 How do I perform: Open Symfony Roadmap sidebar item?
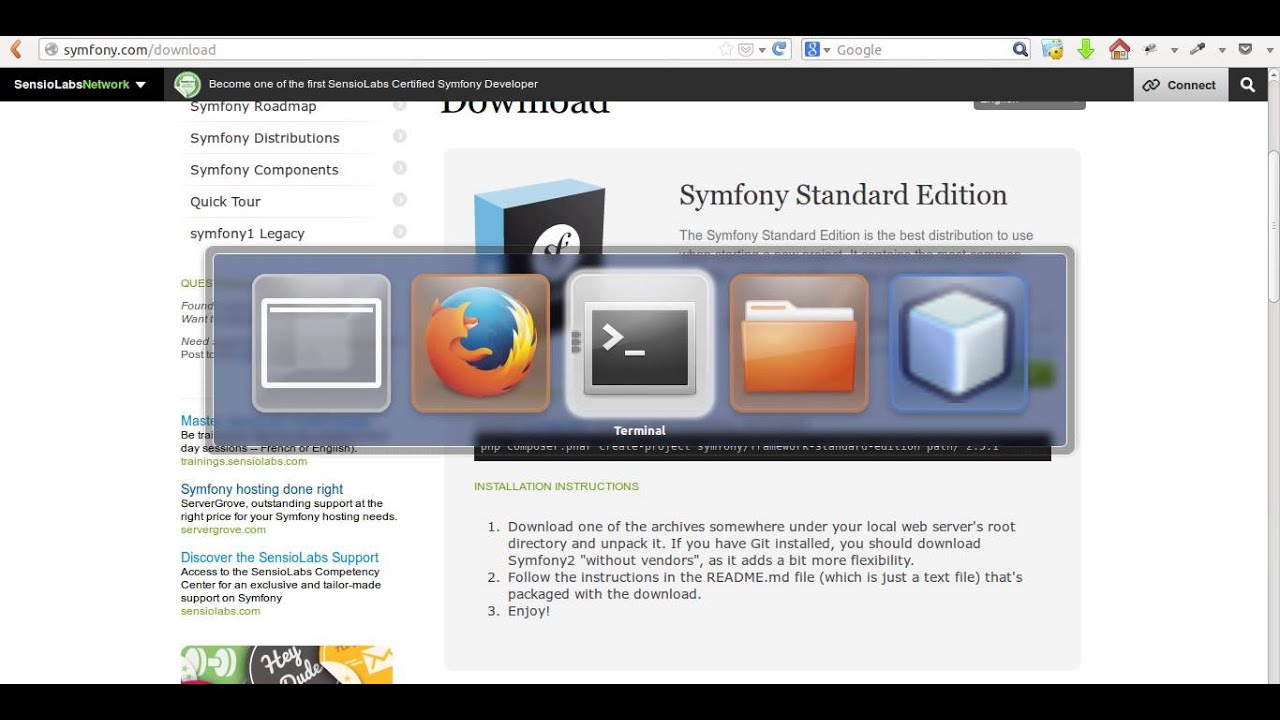(x=253, y=107)
